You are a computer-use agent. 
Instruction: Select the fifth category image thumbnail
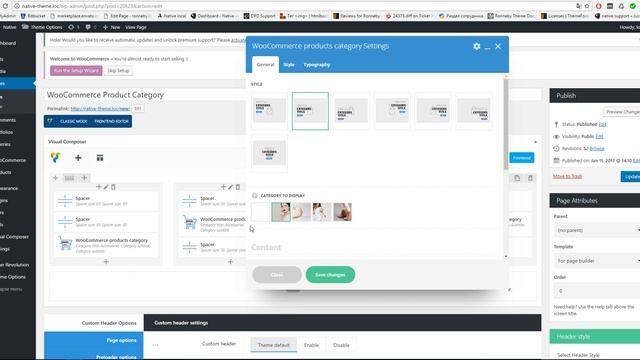pos(342,212)
